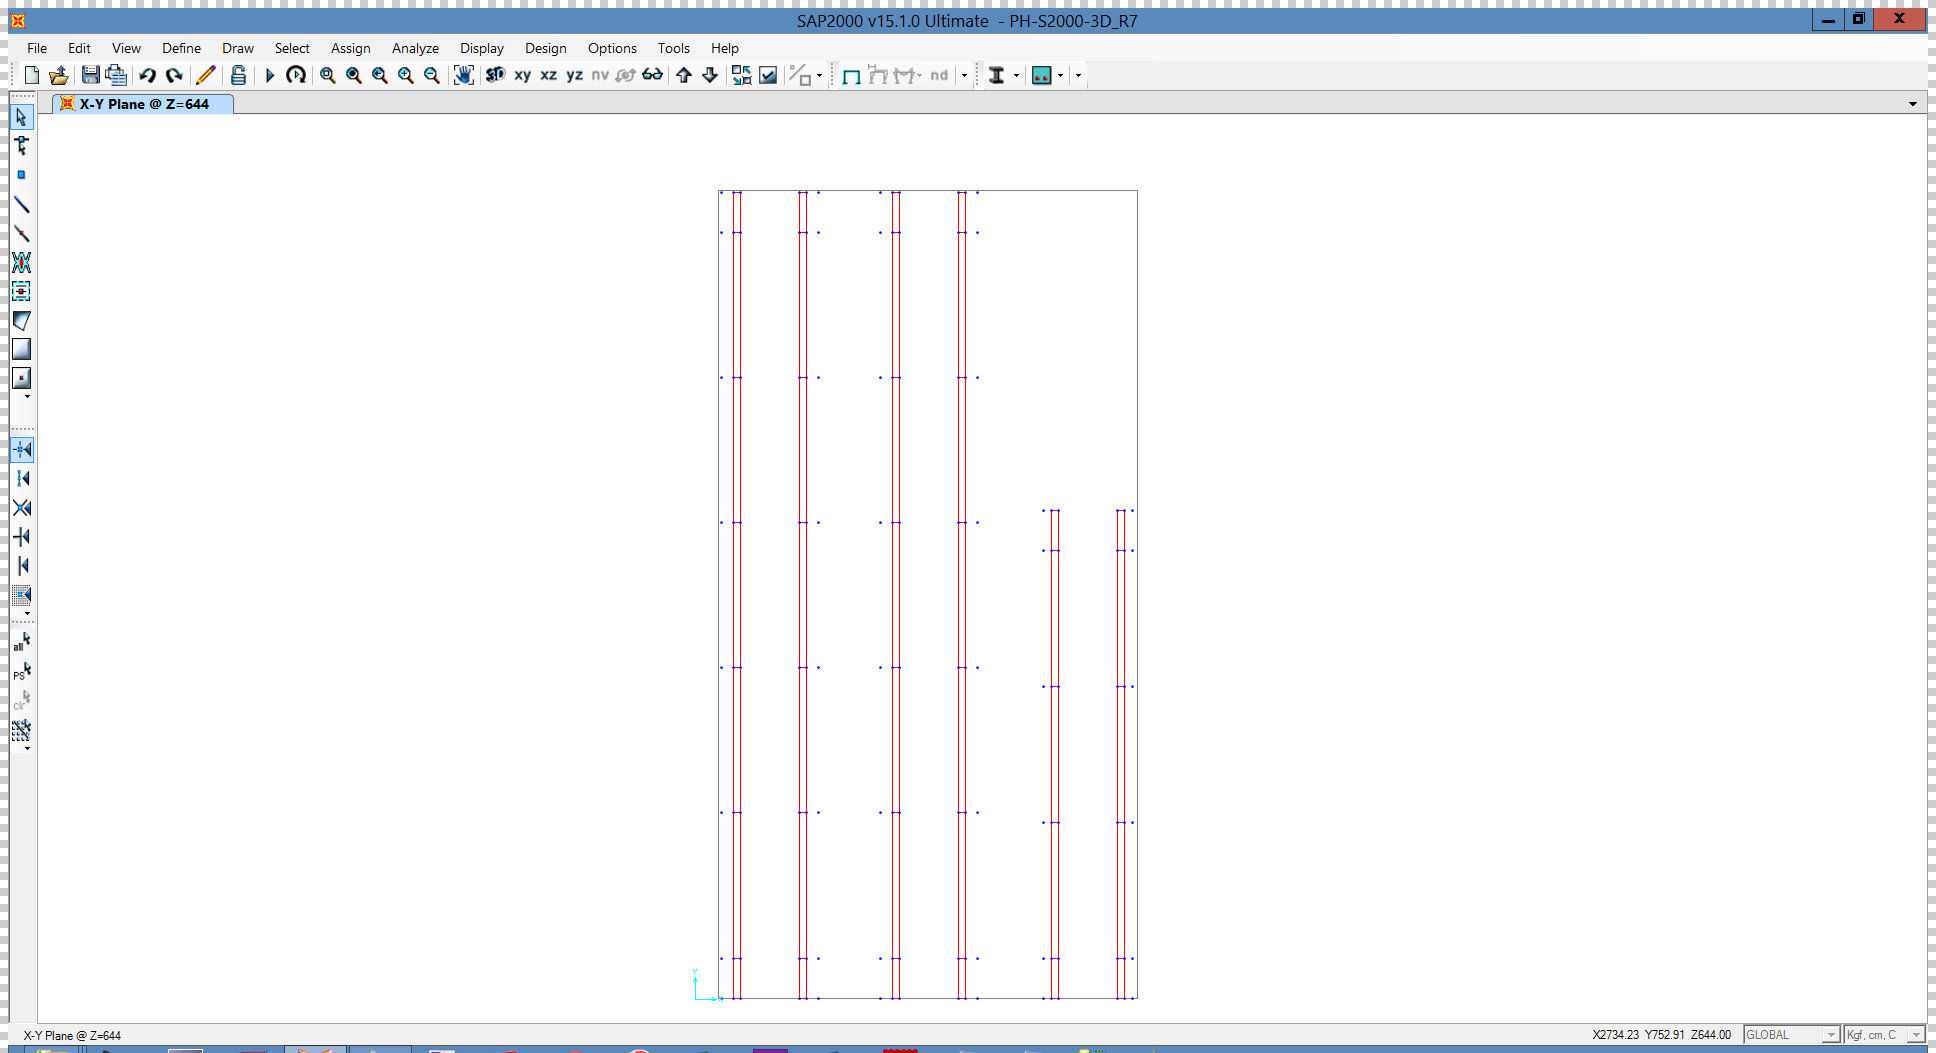Set view to the xz plane

pyautogui.click(x=548, y=75)
